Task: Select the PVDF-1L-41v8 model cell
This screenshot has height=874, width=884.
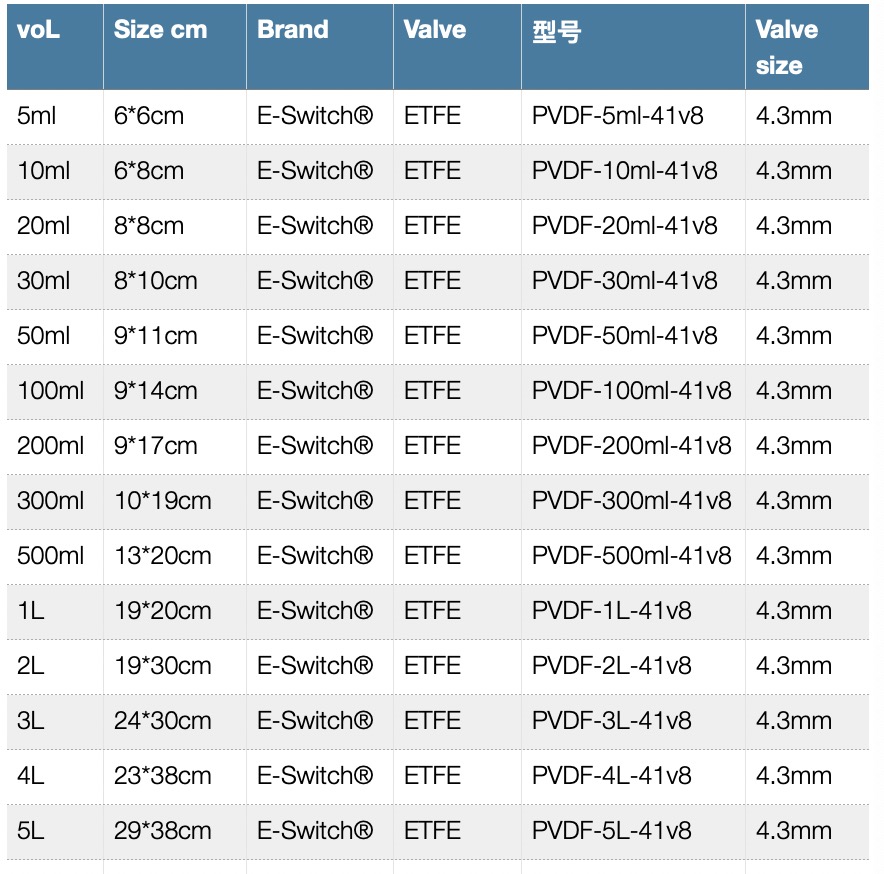Action: 611,611
